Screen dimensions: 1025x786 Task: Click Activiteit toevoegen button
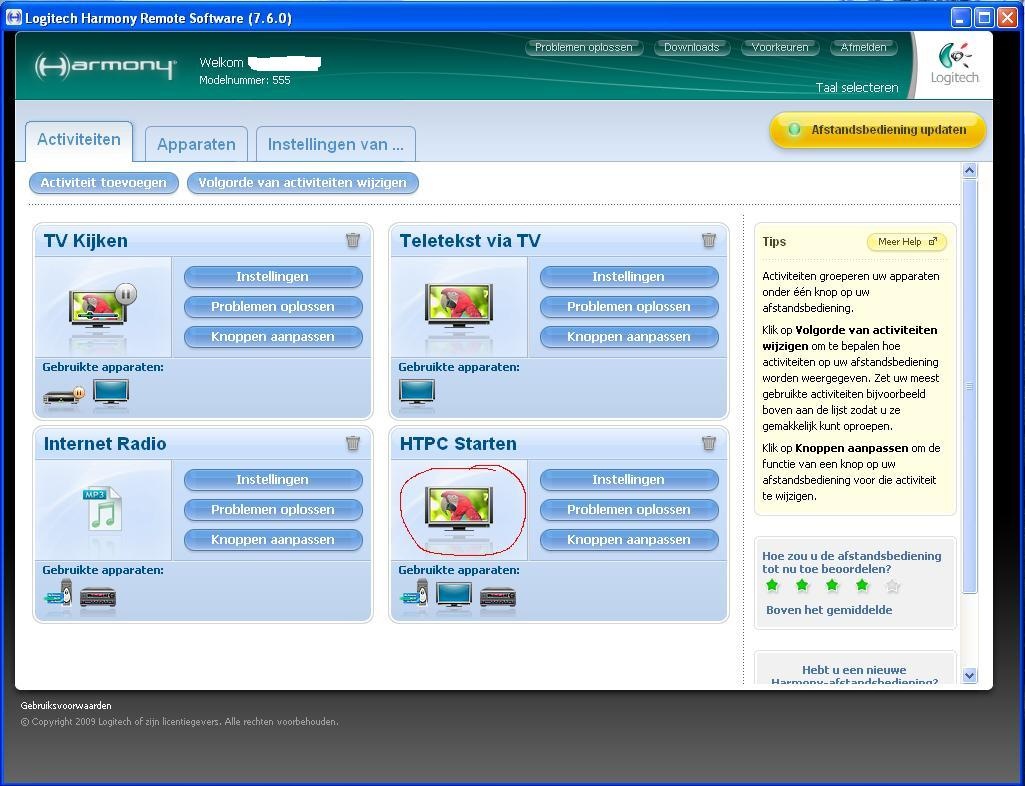[103, 182]
